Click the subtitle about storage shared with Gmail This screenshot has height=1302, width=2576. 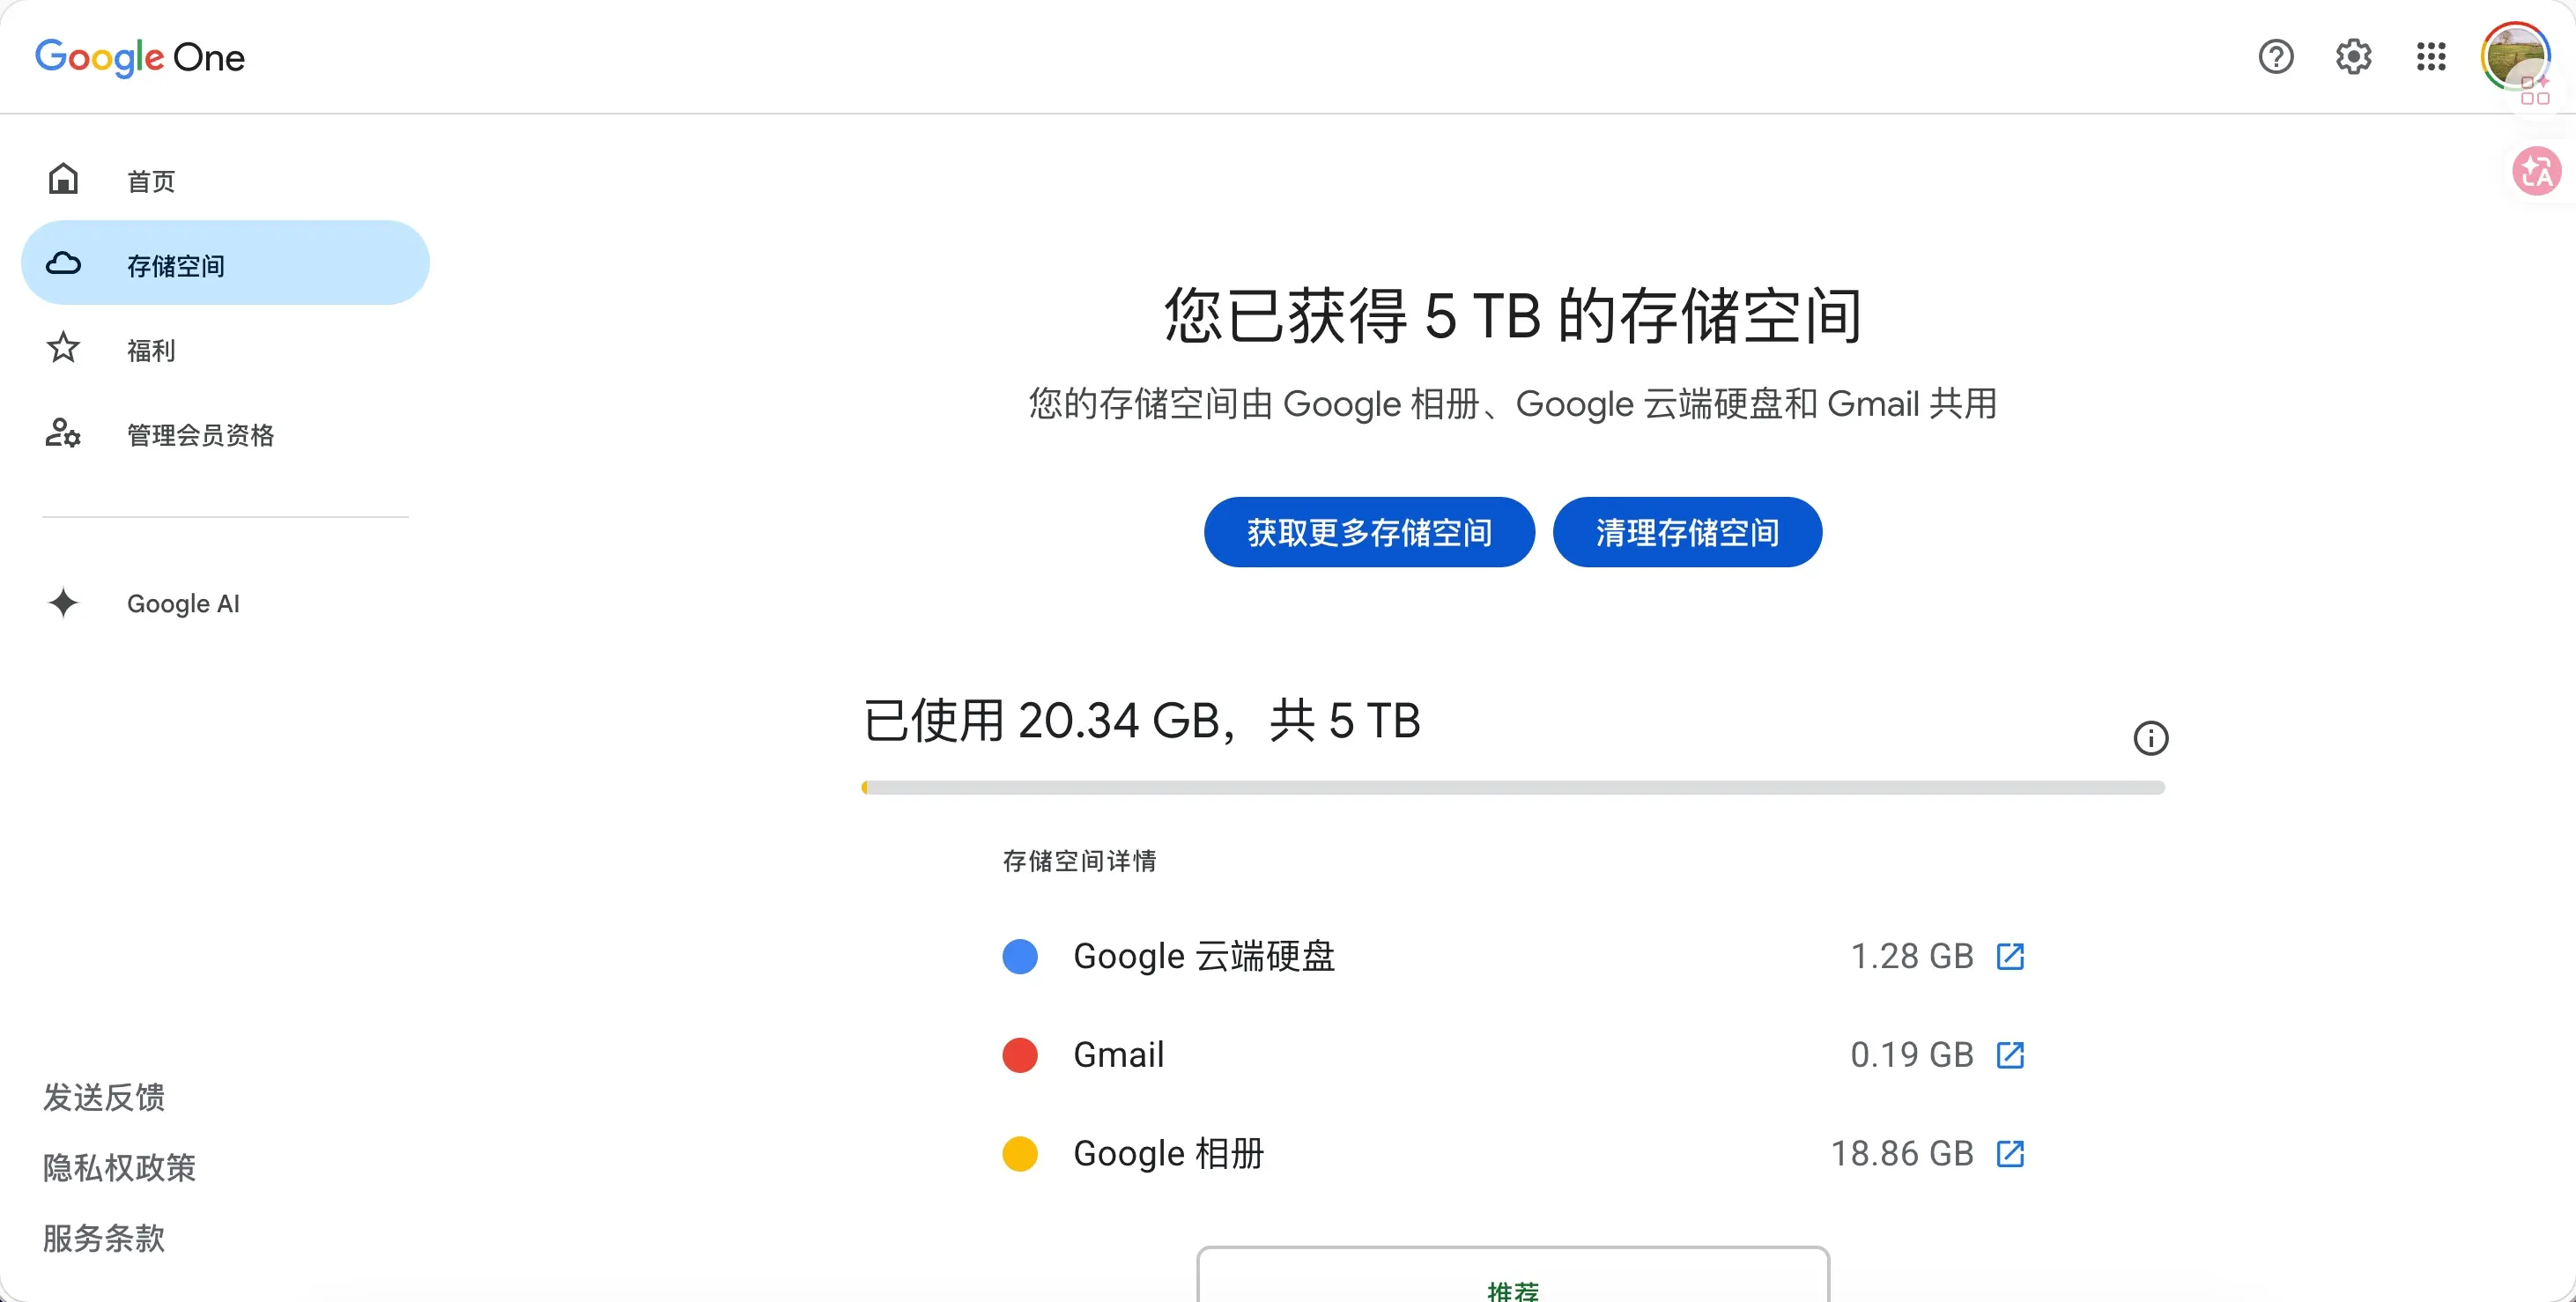click(1513, 404)
